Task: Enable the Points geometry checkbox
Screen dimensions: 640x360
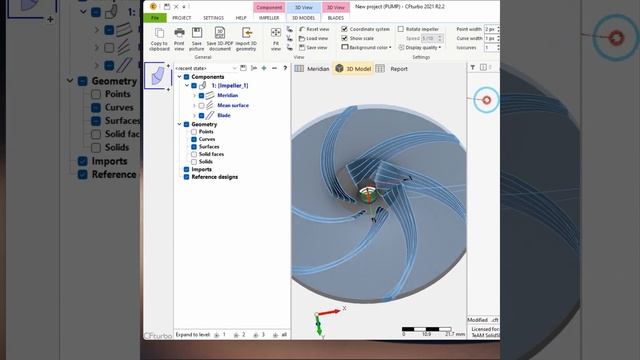Action: point(194,132)
